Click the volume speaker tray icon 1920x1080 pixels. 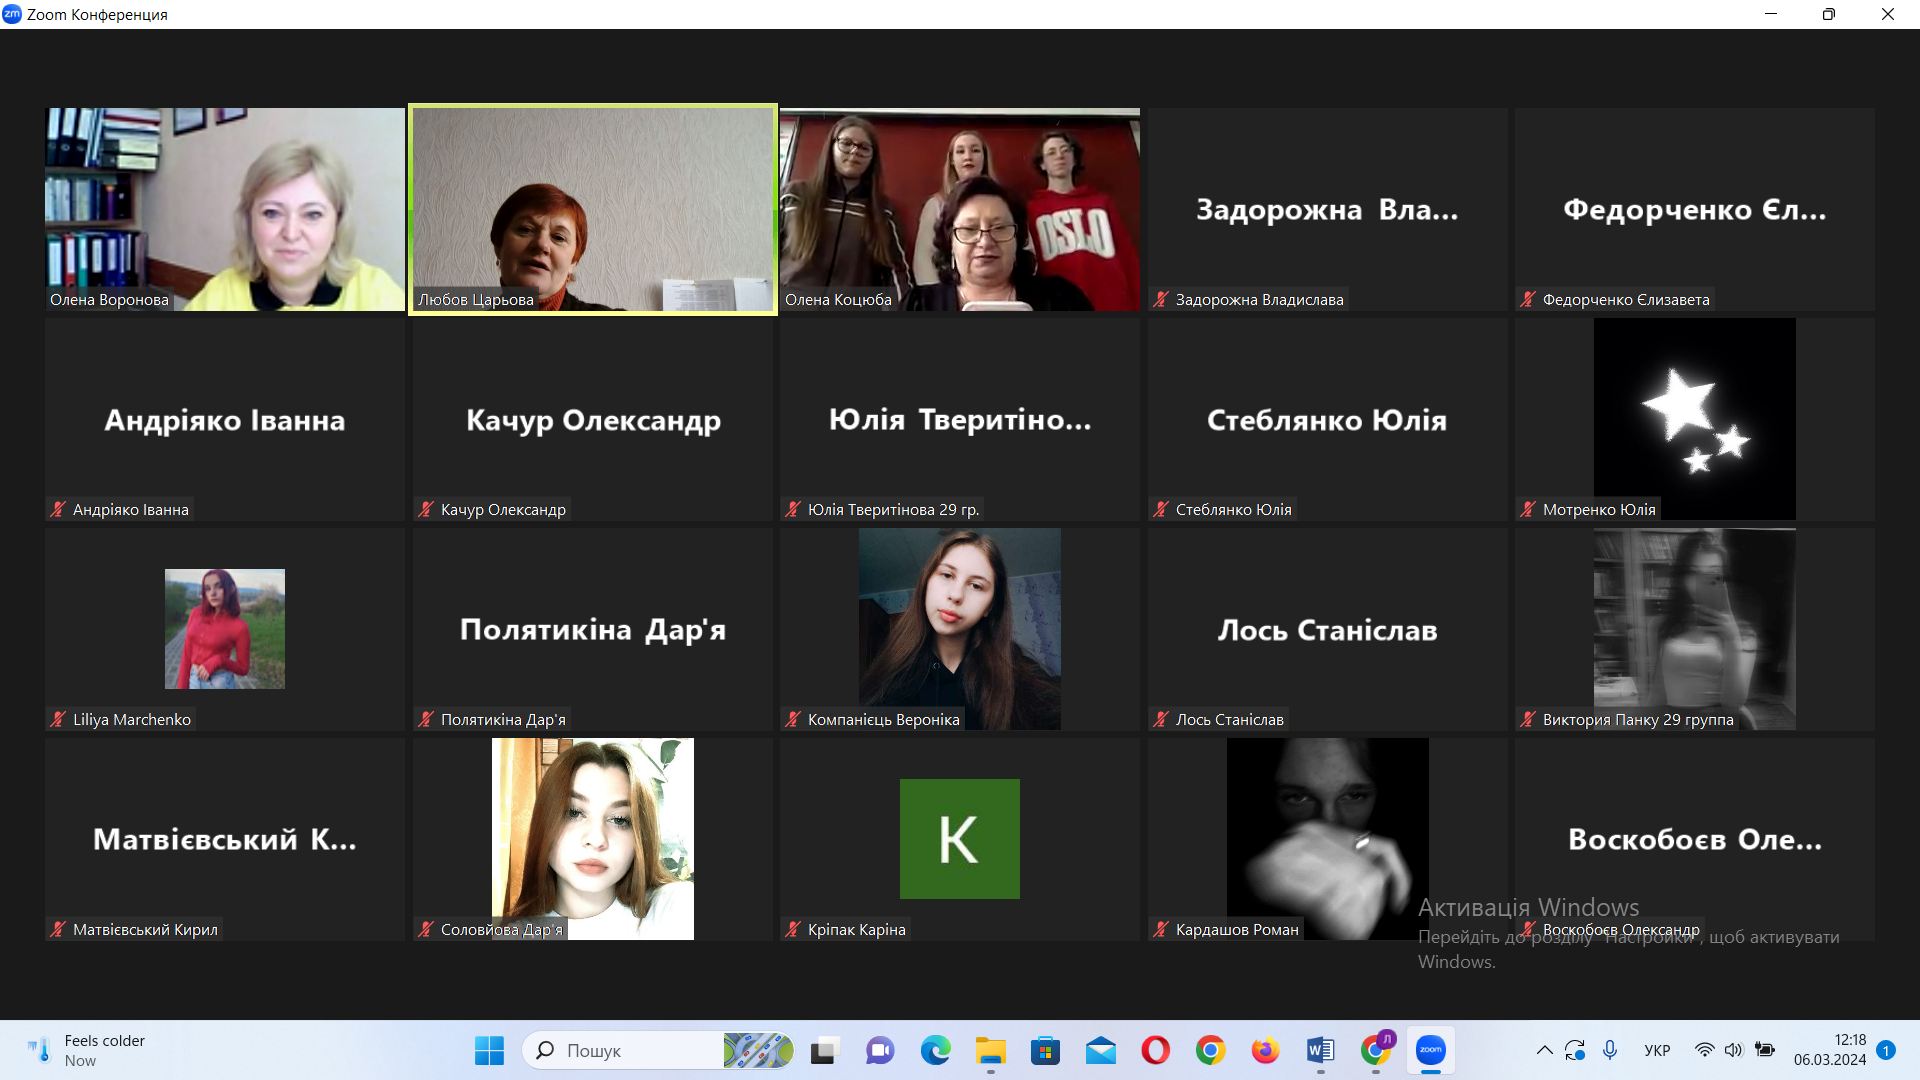(x=1733, y=1050)
